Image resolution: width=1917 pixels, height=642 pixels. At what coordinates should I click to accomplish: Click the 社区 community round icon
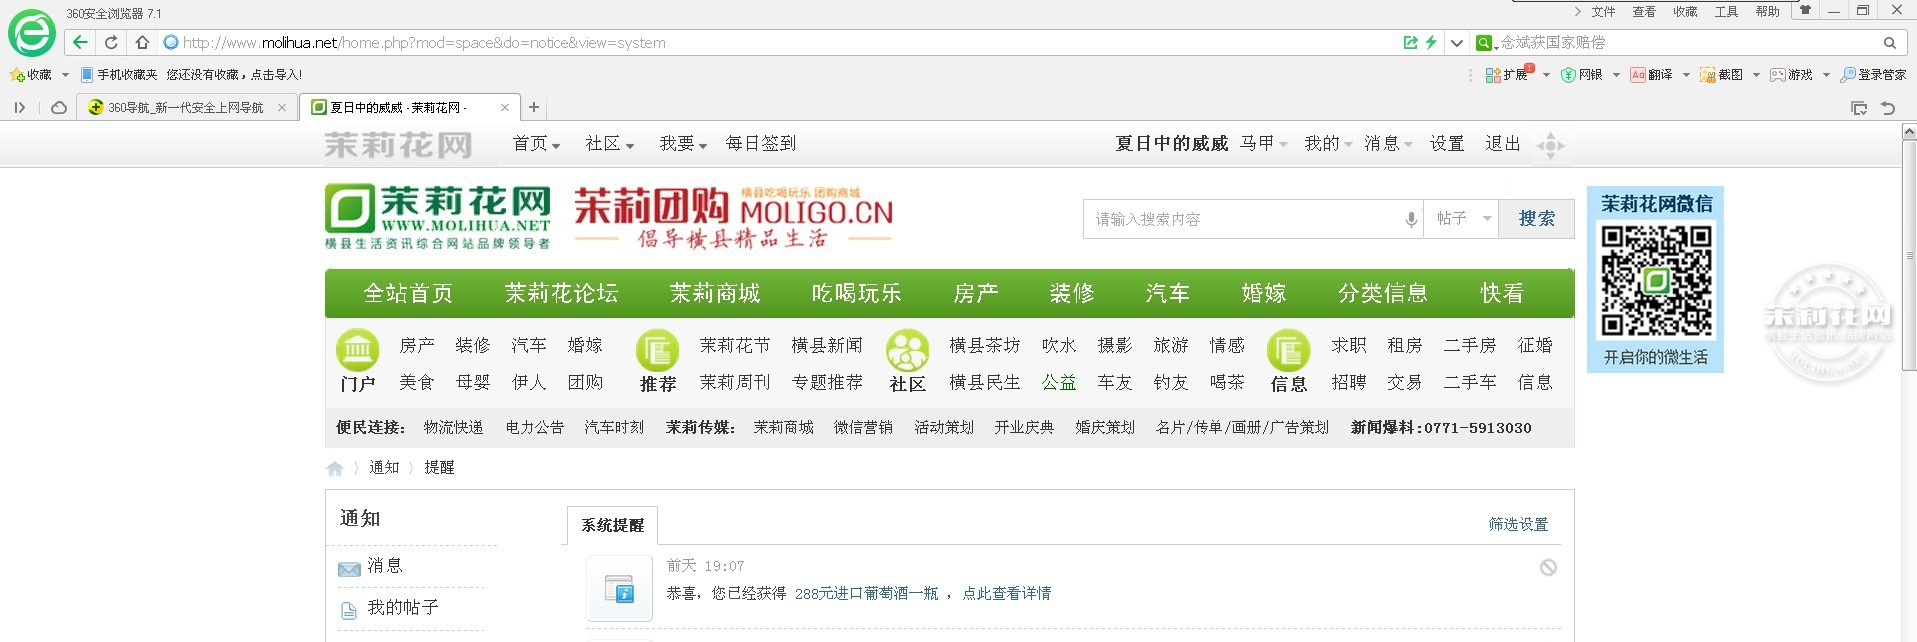pyautogui.click(x=907, y=350)
